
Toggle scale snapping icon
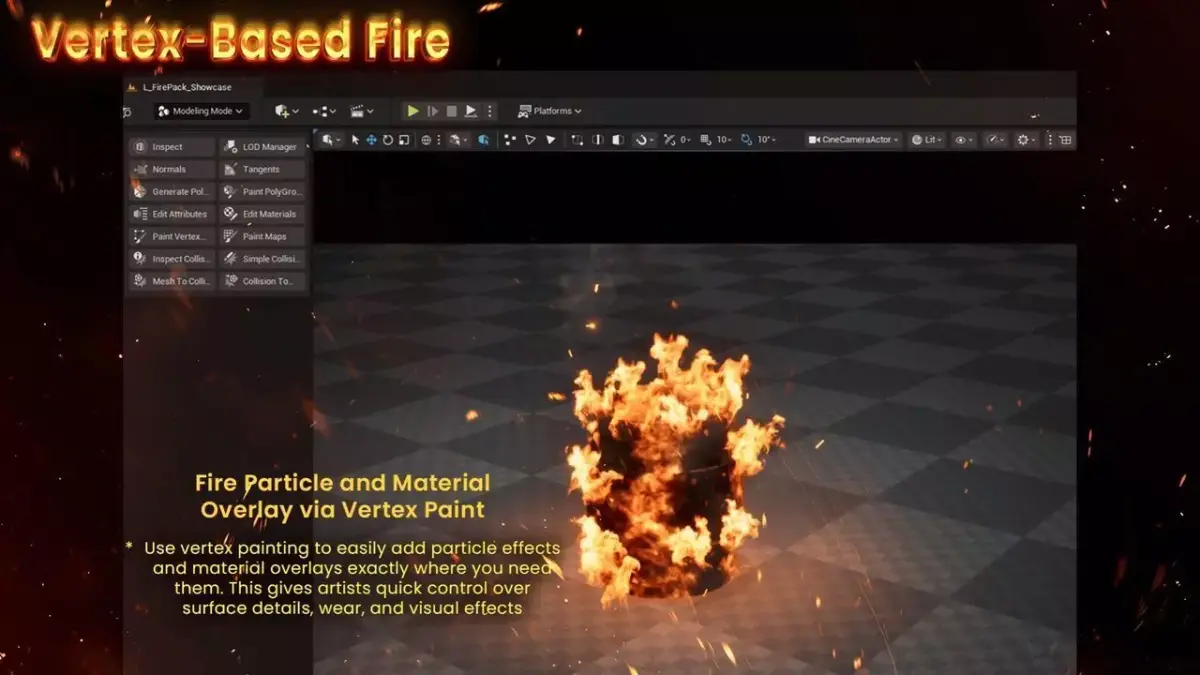(670, 140)
